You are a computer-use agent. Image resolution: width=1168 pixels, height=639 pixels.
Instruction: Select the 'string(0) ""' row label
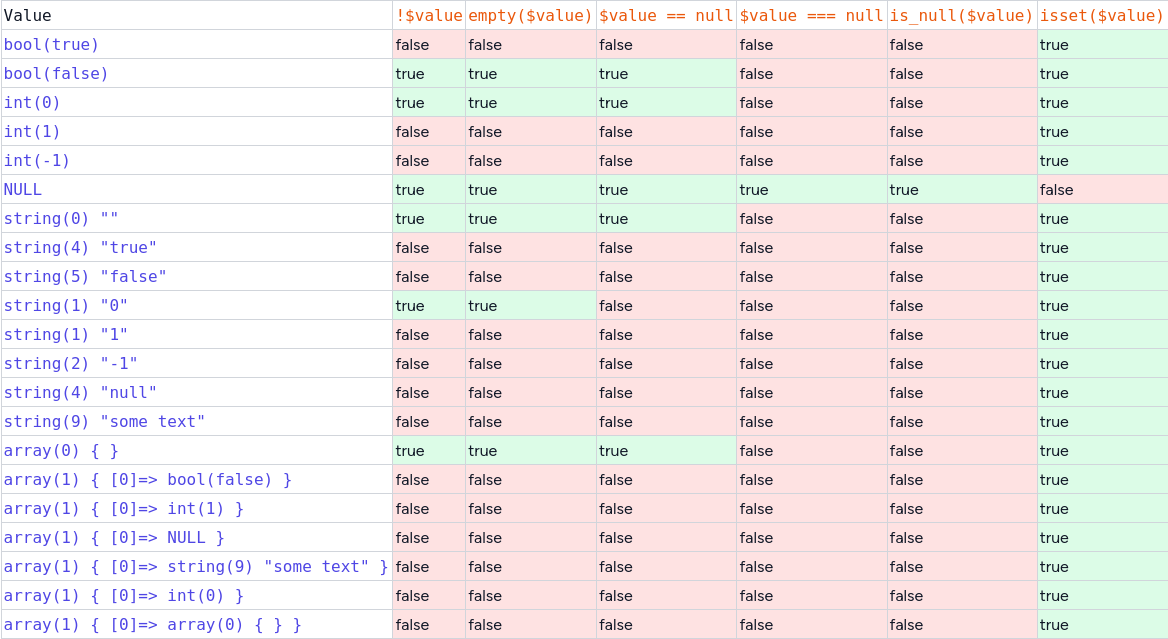pos(61,219)
